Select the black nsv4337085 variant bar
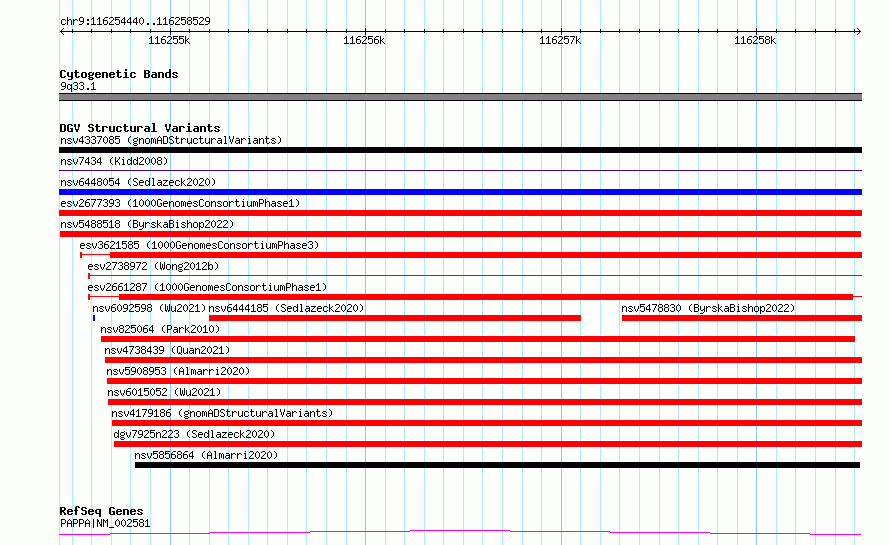This screenshot has width=890, height=545. pyautogui.click(x=460, y=150)
